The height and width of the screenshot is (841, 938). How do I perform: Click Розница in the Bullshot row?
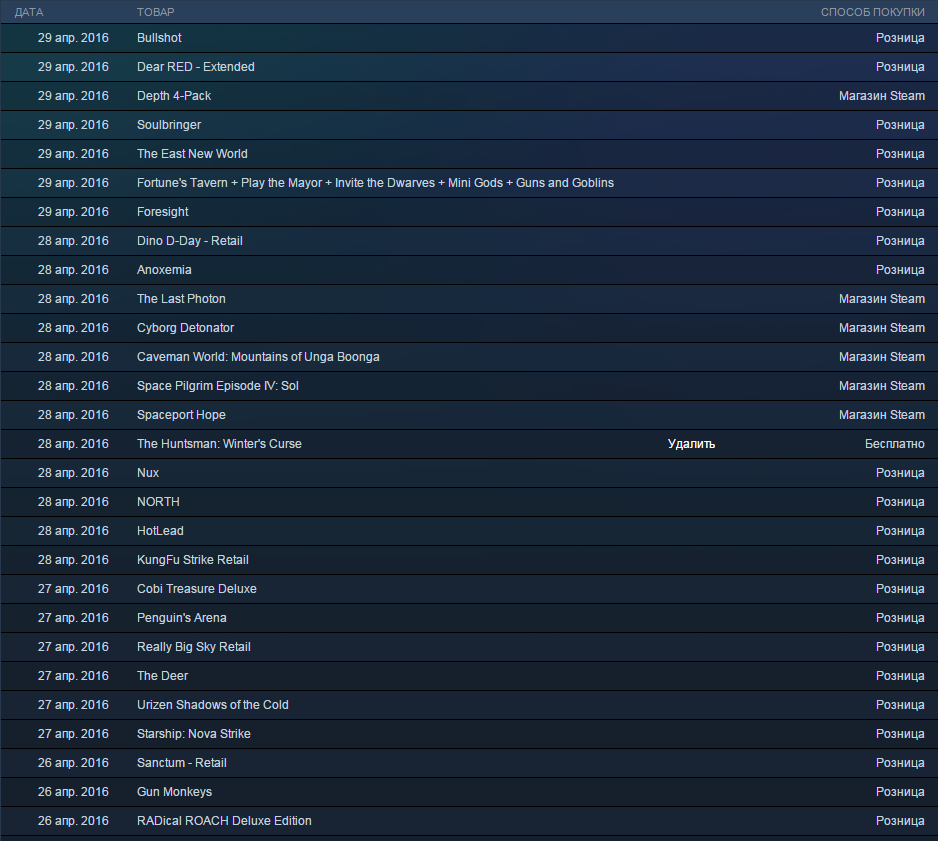[900, 38]
